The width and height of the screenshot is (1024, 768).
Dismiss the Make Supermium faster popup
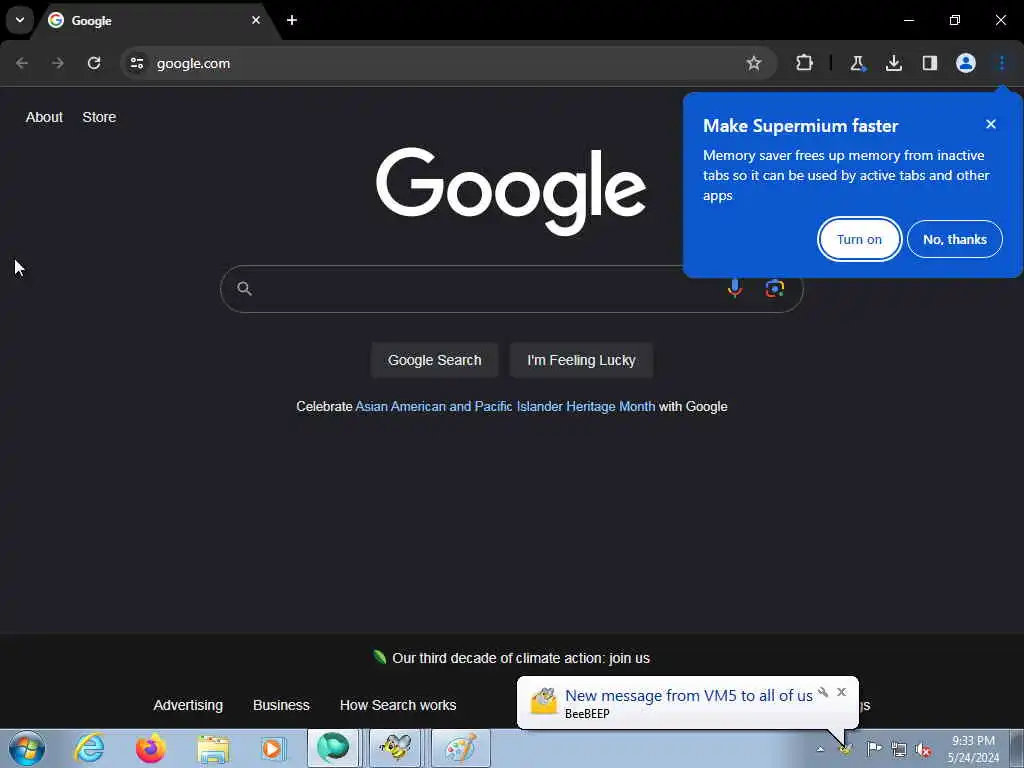991,124
